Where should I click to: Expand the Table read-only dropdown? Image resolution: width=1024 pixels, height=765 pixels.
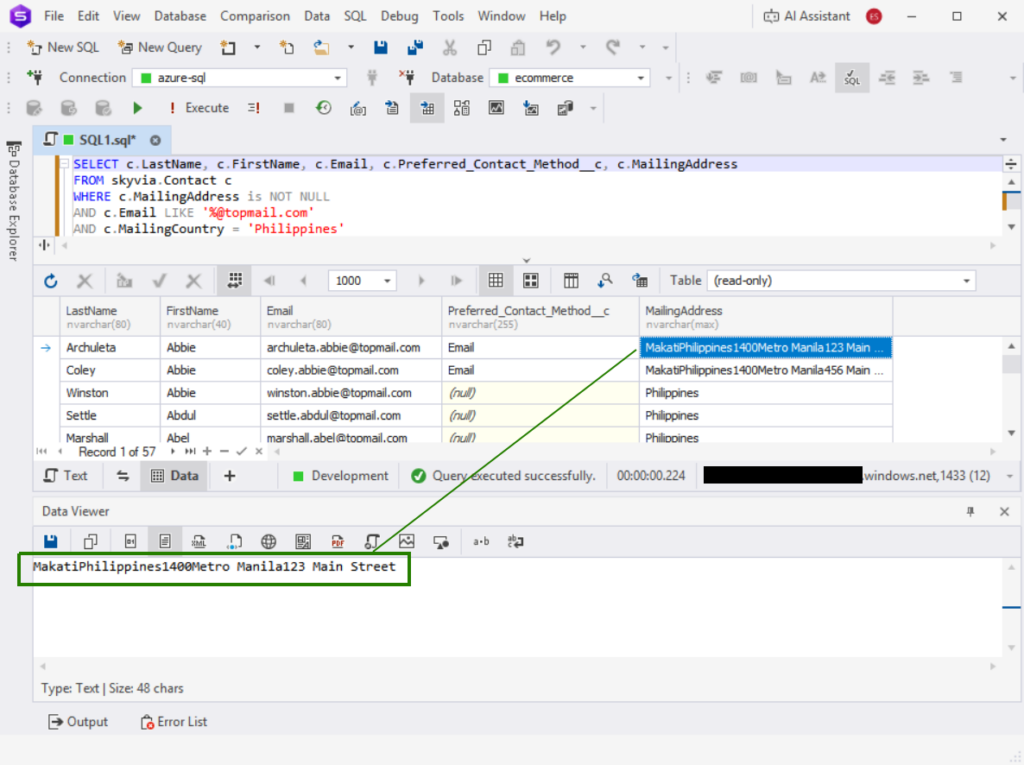pos(966,281)
